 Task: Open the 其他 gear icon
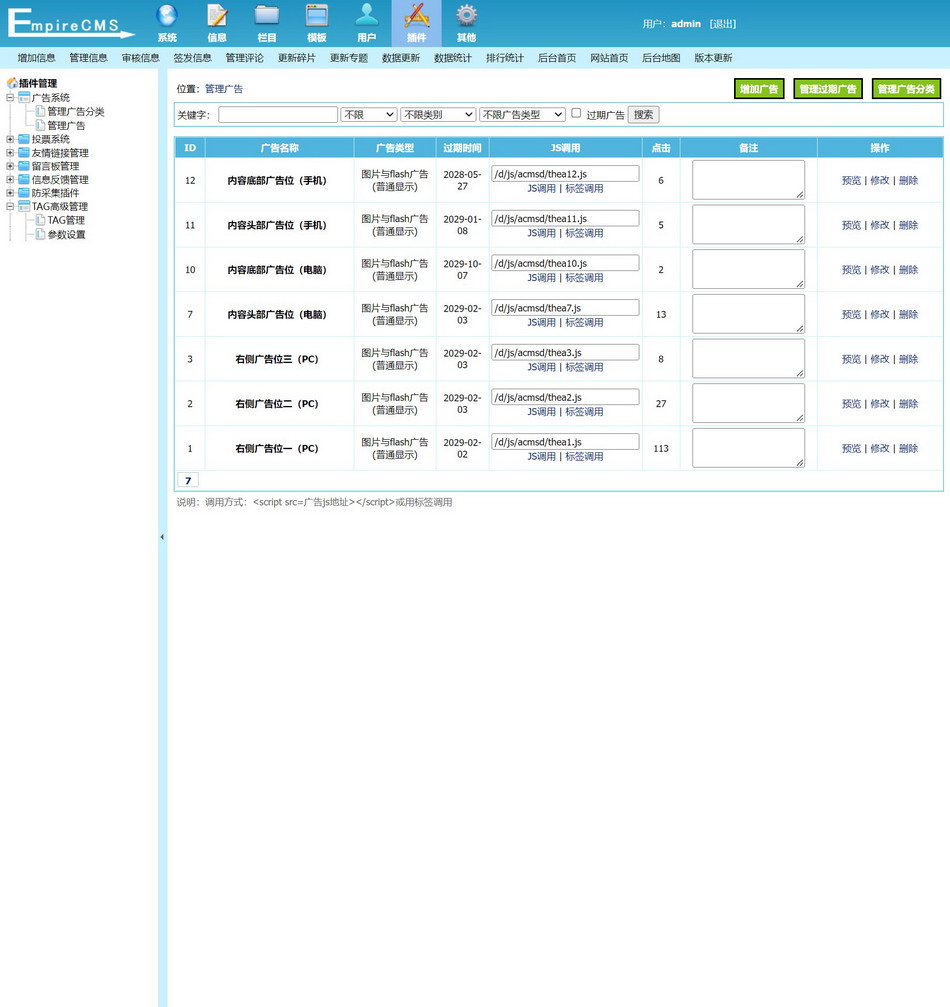466,16
